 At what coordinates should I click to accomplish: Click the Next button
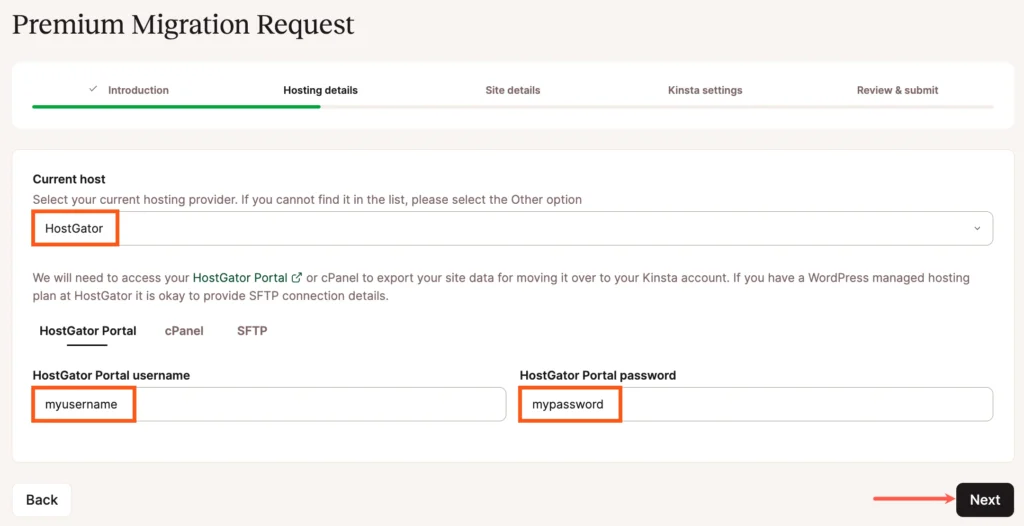(984, 500)
